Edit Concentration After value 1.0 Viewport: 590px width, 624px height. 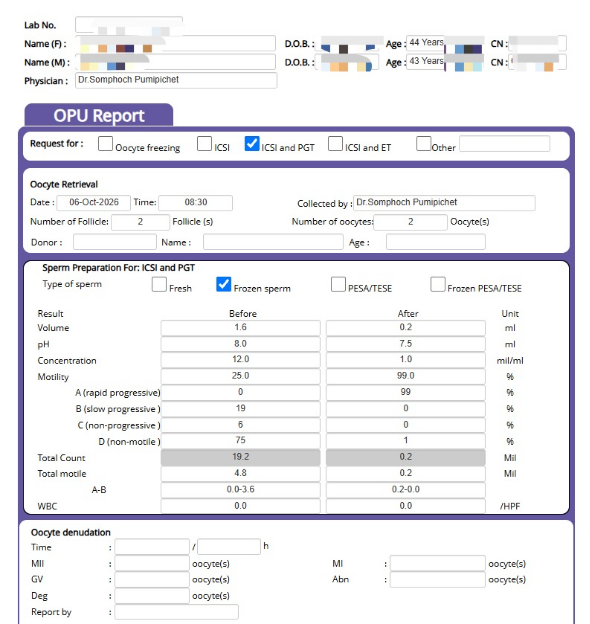pyautogui.click(x=406, y=360)
